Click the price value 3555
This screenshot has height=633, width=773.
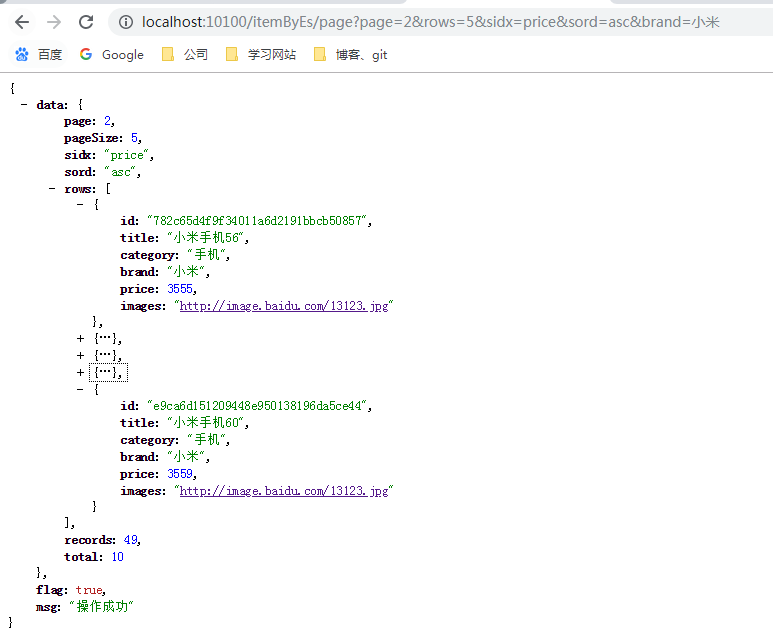180,289
